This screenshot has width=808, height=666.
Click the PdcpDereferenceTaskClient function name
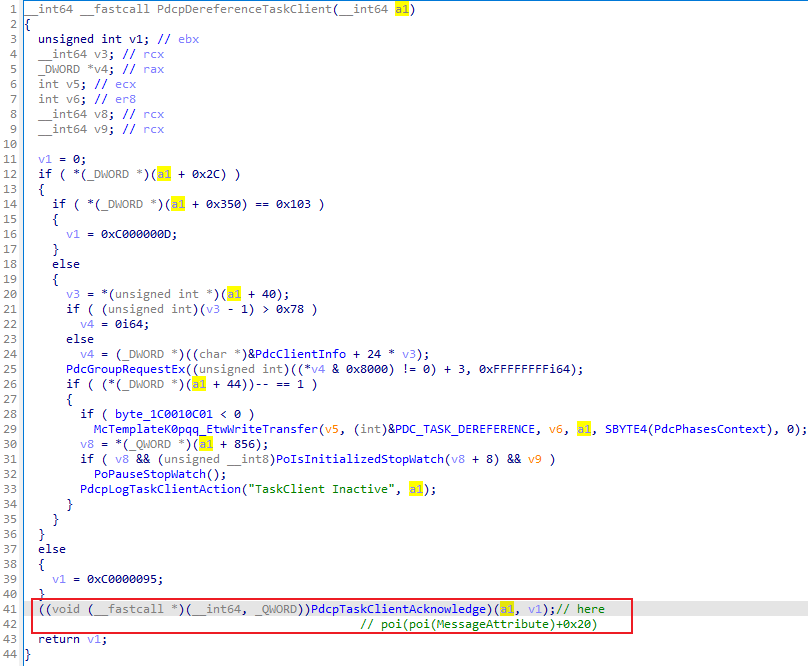[244, 9]
